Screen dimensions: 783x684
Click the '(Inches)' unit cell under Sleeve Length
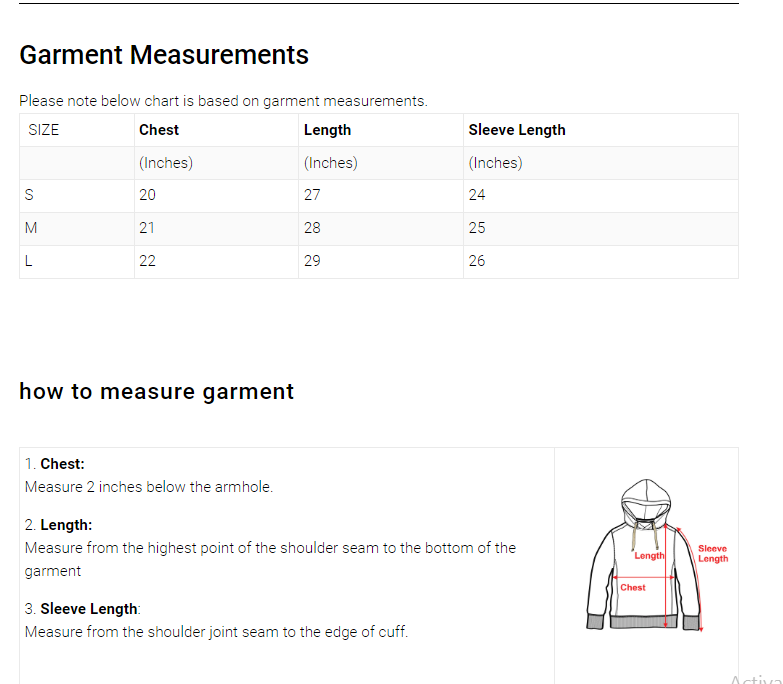(x=495, y=163)
